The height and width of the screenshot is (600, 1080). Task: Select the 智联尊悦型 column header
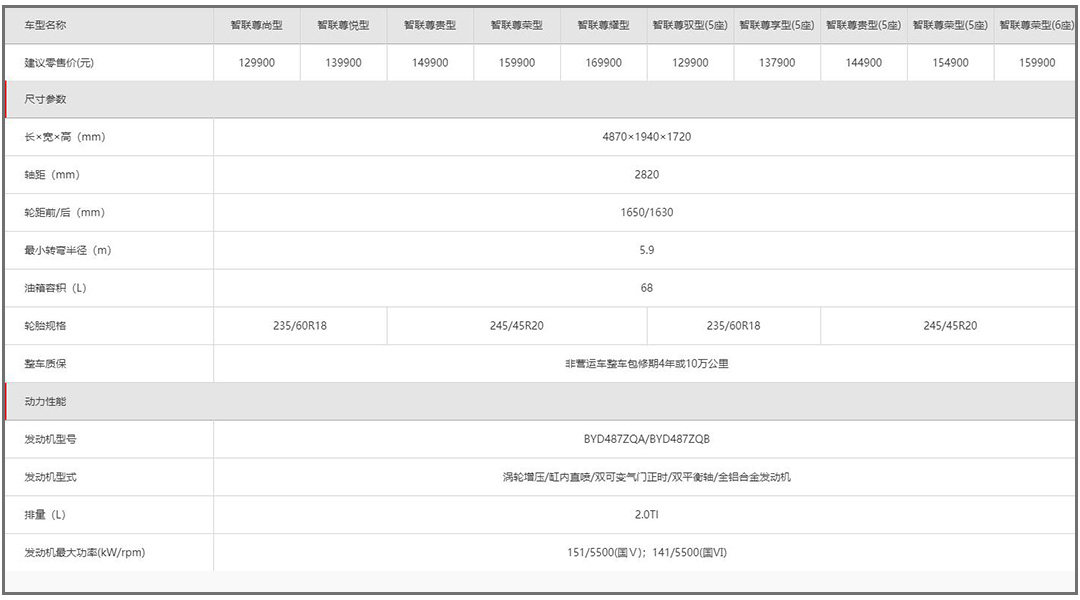[343, 25]
